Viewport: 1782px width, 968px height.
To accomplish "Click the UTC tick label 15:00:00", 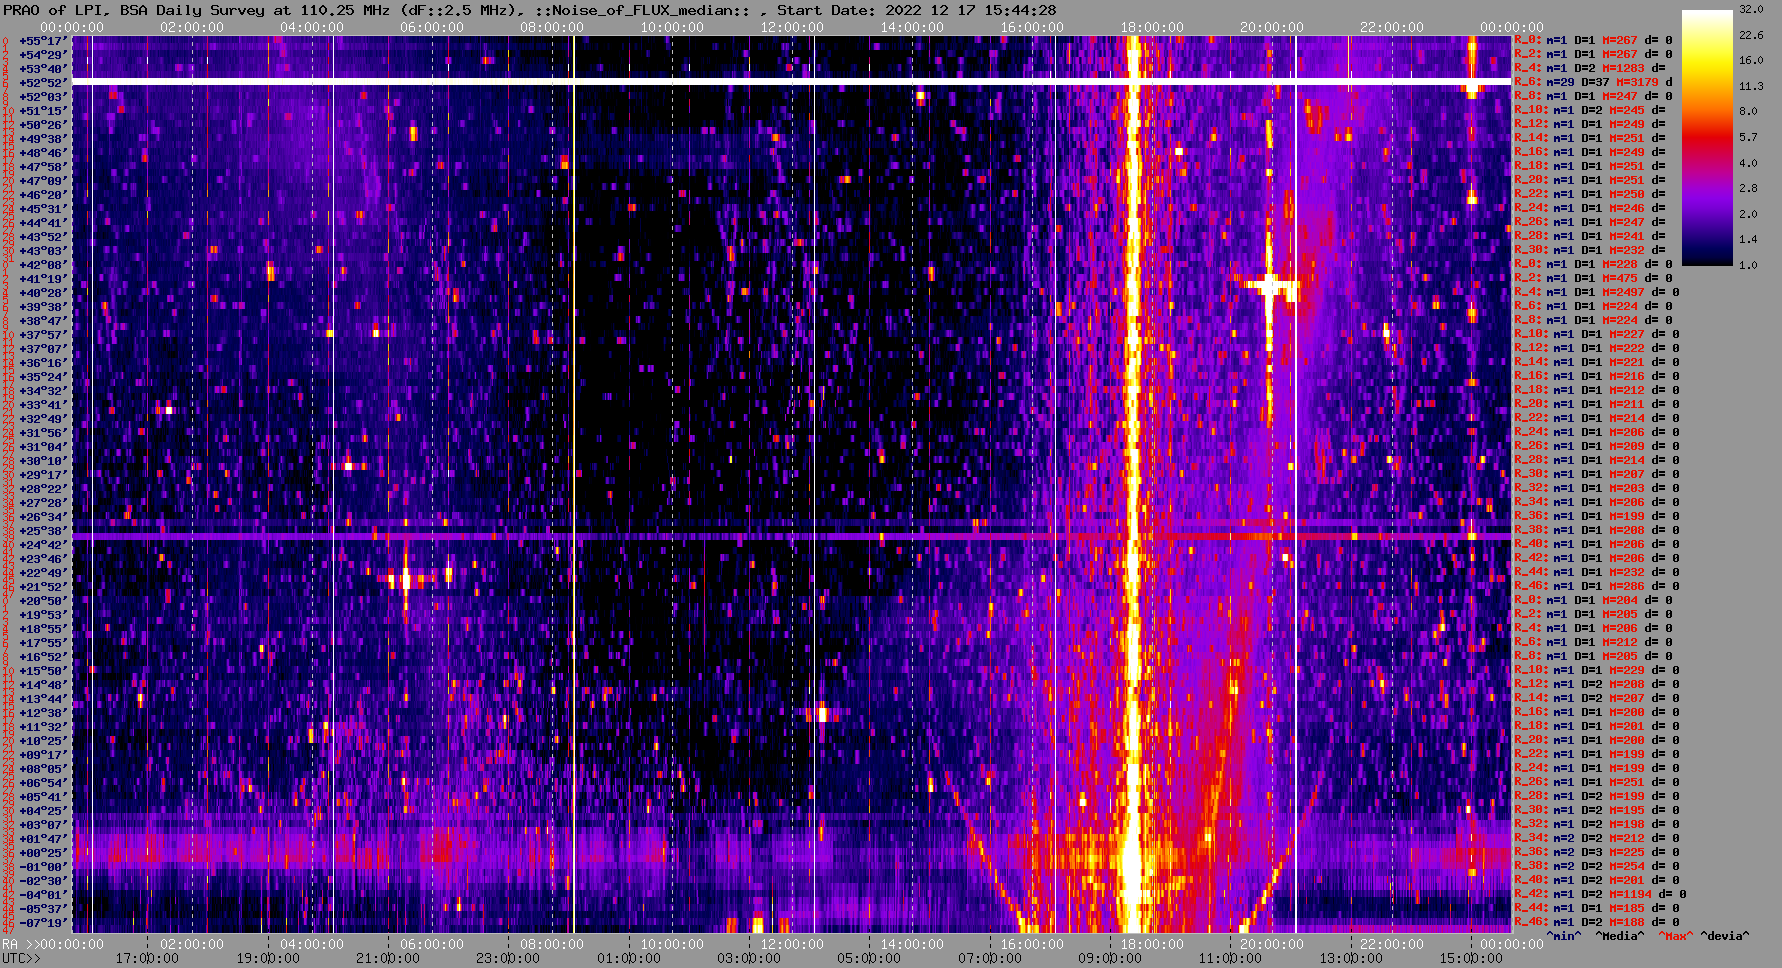I will 1470,958.
